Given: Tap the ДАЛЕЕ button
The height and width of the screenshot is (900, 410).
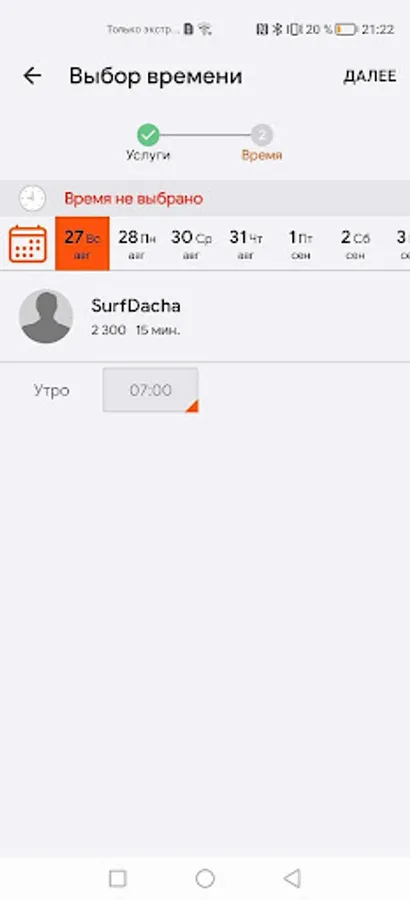Looking at the screenshot, I should (370, 76).
